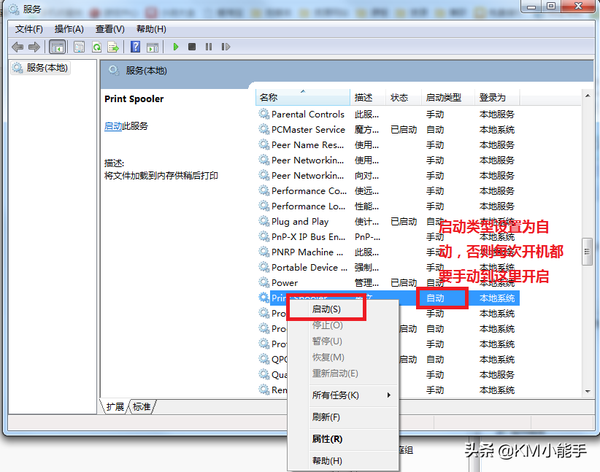Screen dimensions: 600x472
Task: Click the Restart Service toolbar icon
Action: click(x=226, y=47)
